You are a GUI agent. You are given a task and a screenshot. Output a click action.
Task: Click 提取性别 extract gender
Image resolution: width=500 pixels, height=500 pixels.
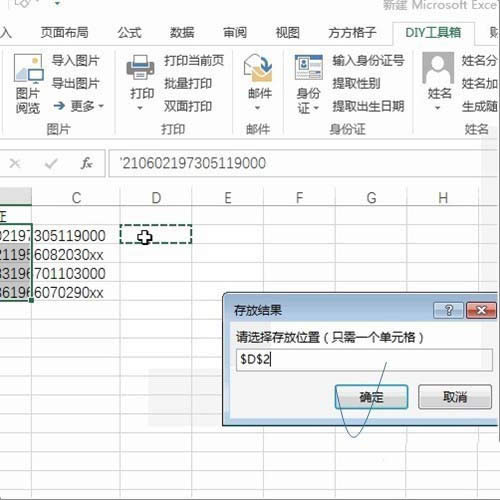tap(356, 83)
